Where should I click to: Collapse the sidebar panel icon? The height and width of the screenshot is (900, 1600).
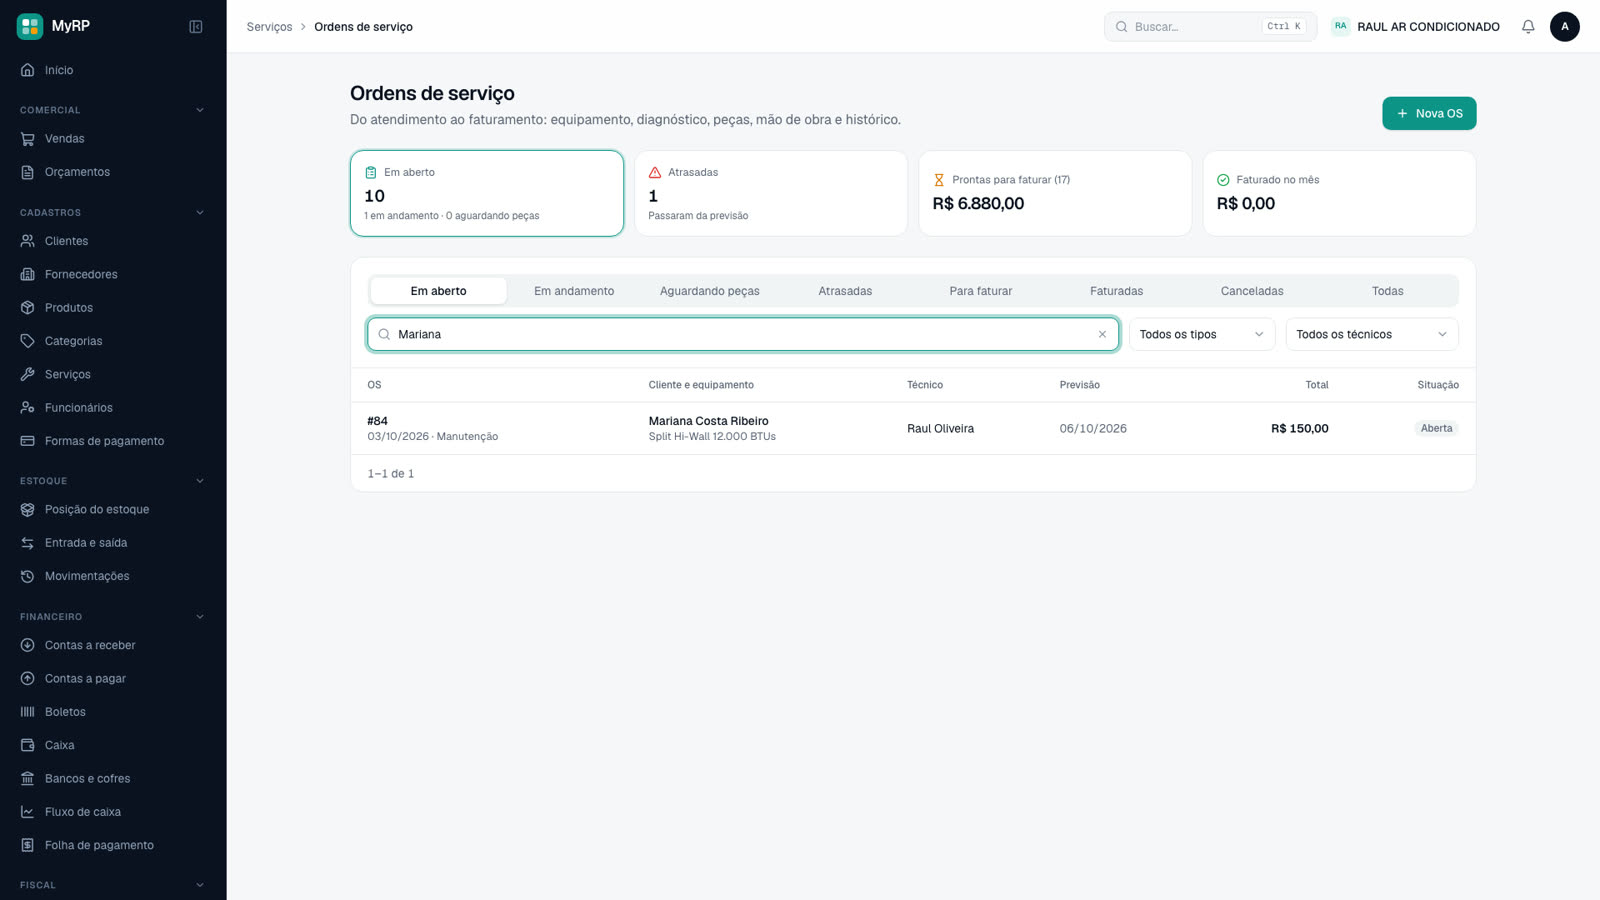pos(196,26)
